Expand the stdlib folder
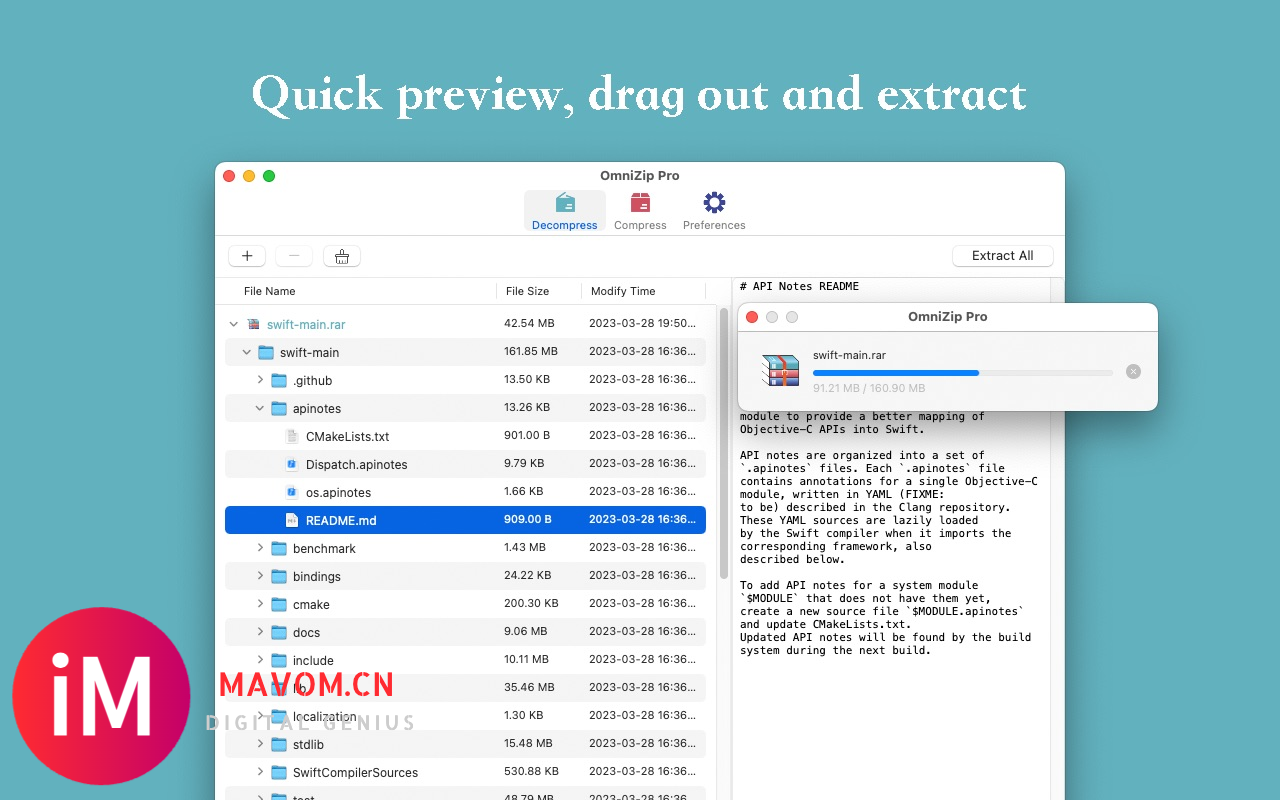 [260, 744]
